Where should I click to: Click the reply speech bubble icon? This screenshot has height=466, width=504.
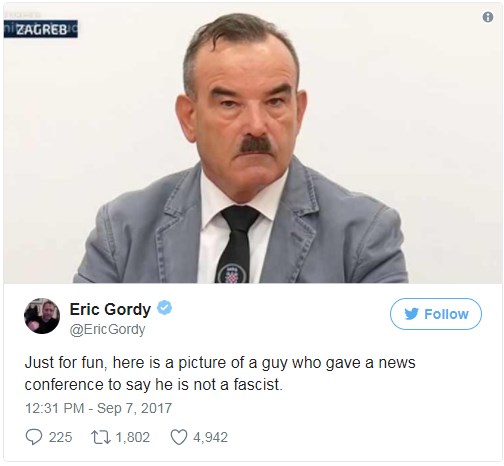pos(34,437)
